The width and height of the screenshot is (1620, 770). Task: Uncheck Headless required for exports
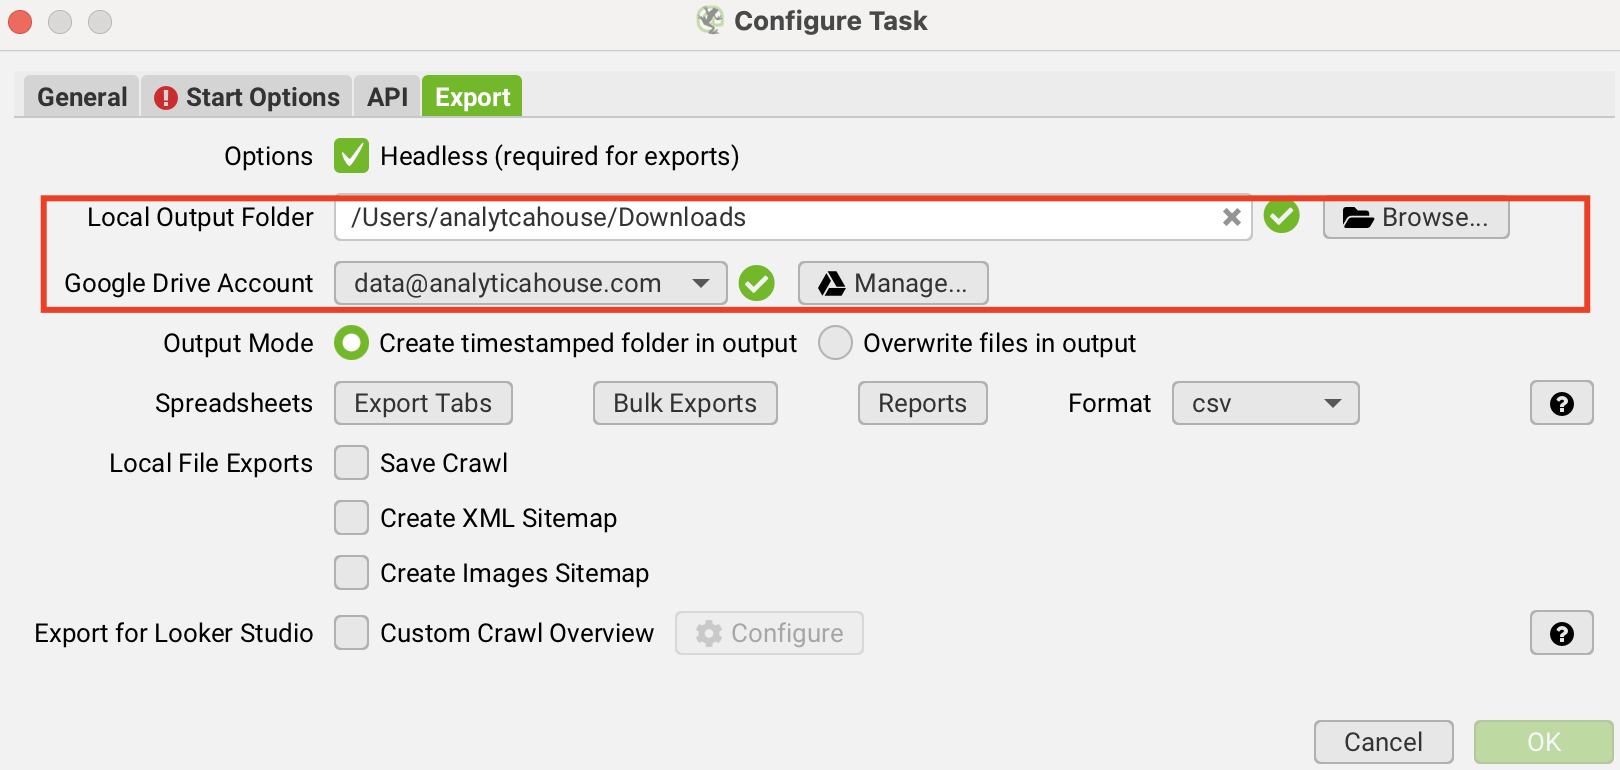coord(351,156)
